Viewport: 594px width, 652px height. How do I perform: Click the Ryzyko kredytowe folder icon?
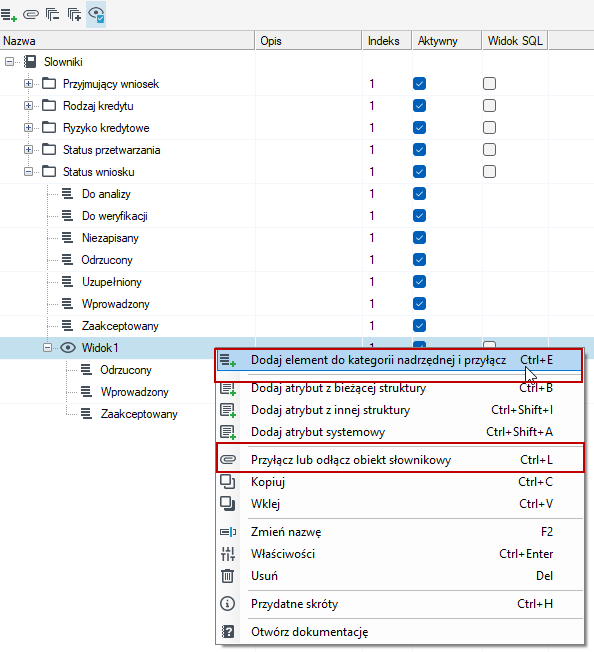[49, 128]
